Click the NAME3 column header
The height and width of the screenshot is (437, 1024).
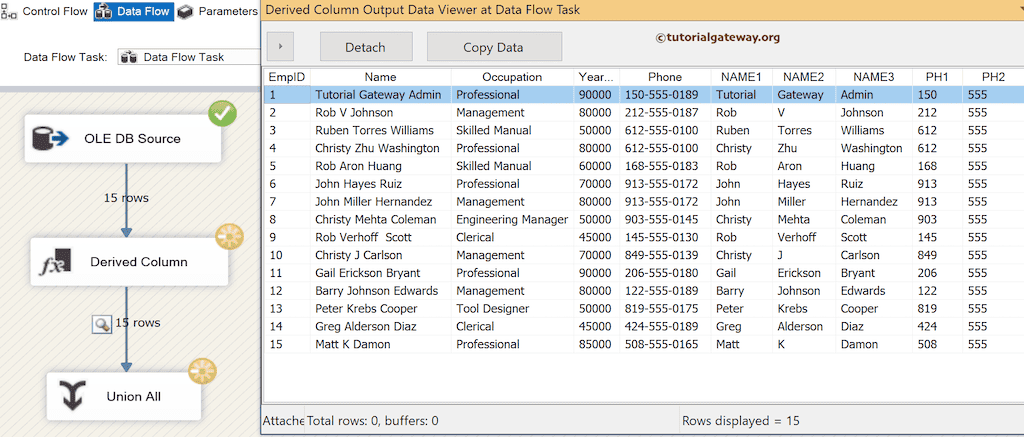pos(874,76)
